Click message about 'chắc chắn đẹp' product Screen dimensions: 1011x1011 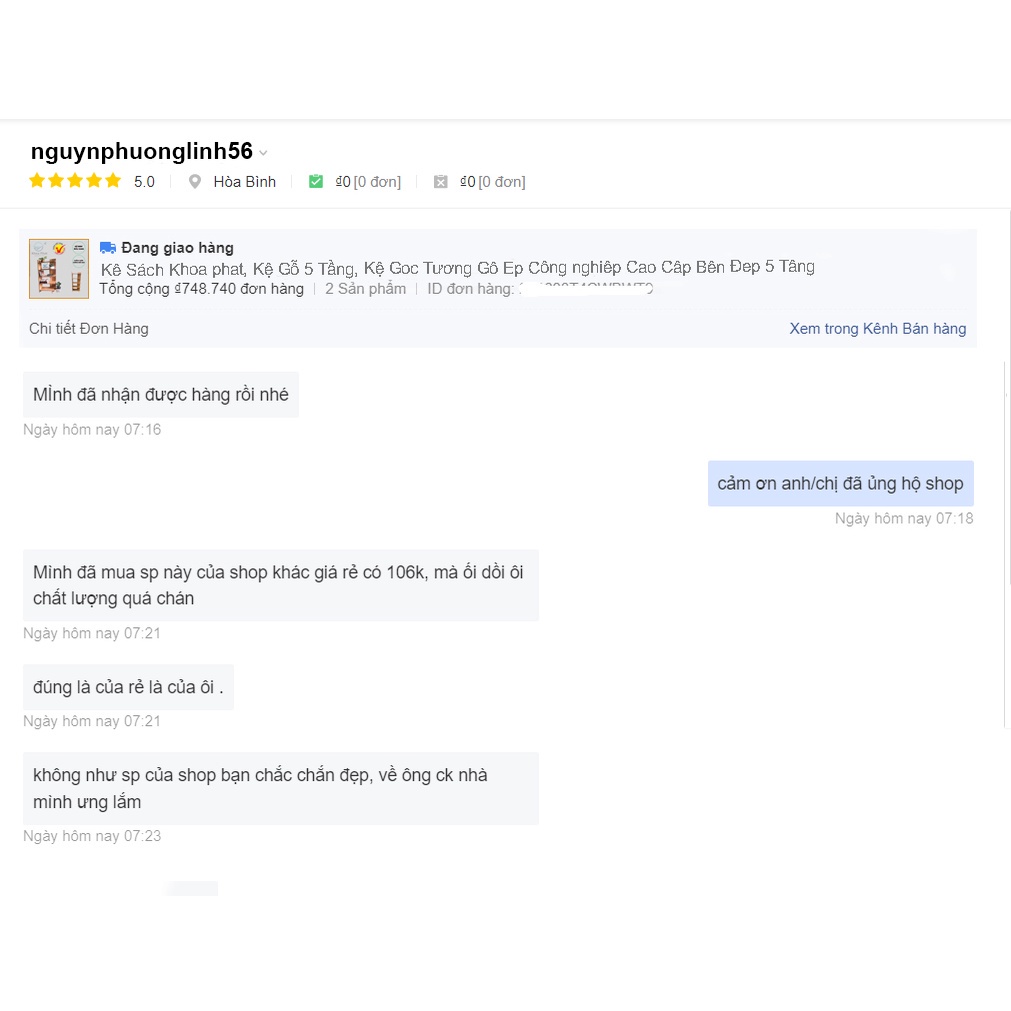click(x=280, y=788)
